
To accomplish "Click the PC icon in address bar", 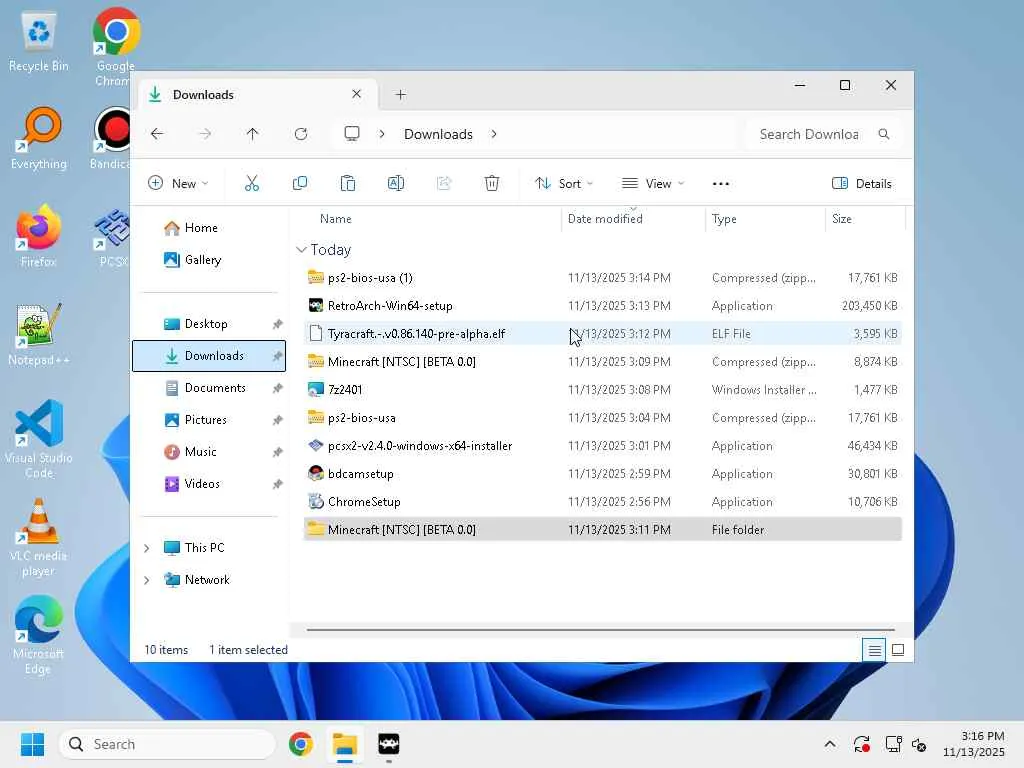I will [352, 134].
